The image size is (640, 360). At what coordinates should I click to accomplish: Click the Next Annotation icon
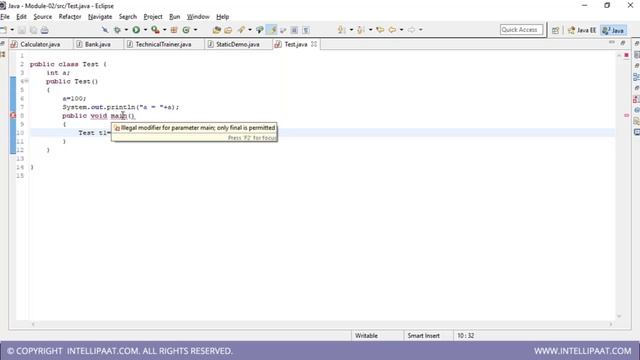(342, 30)
